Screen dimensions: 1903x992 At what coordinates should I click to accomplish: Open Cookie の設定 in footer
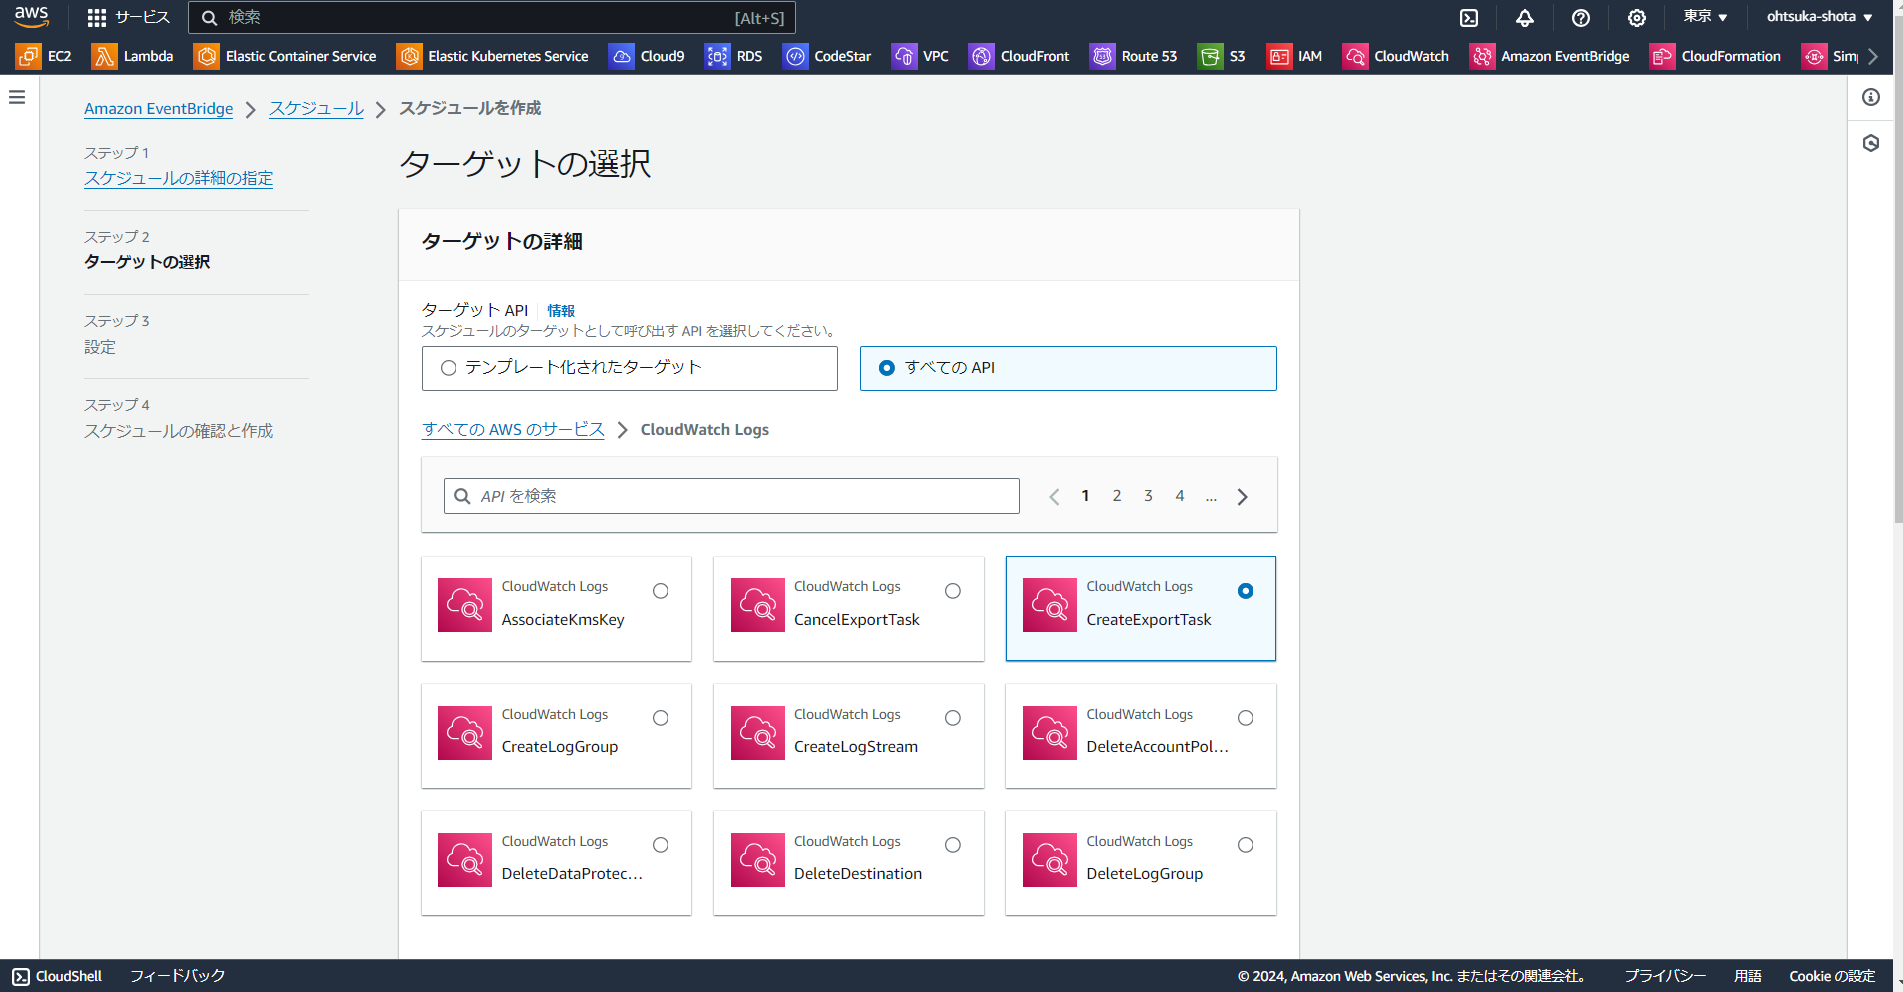(x=1832, y=976)
